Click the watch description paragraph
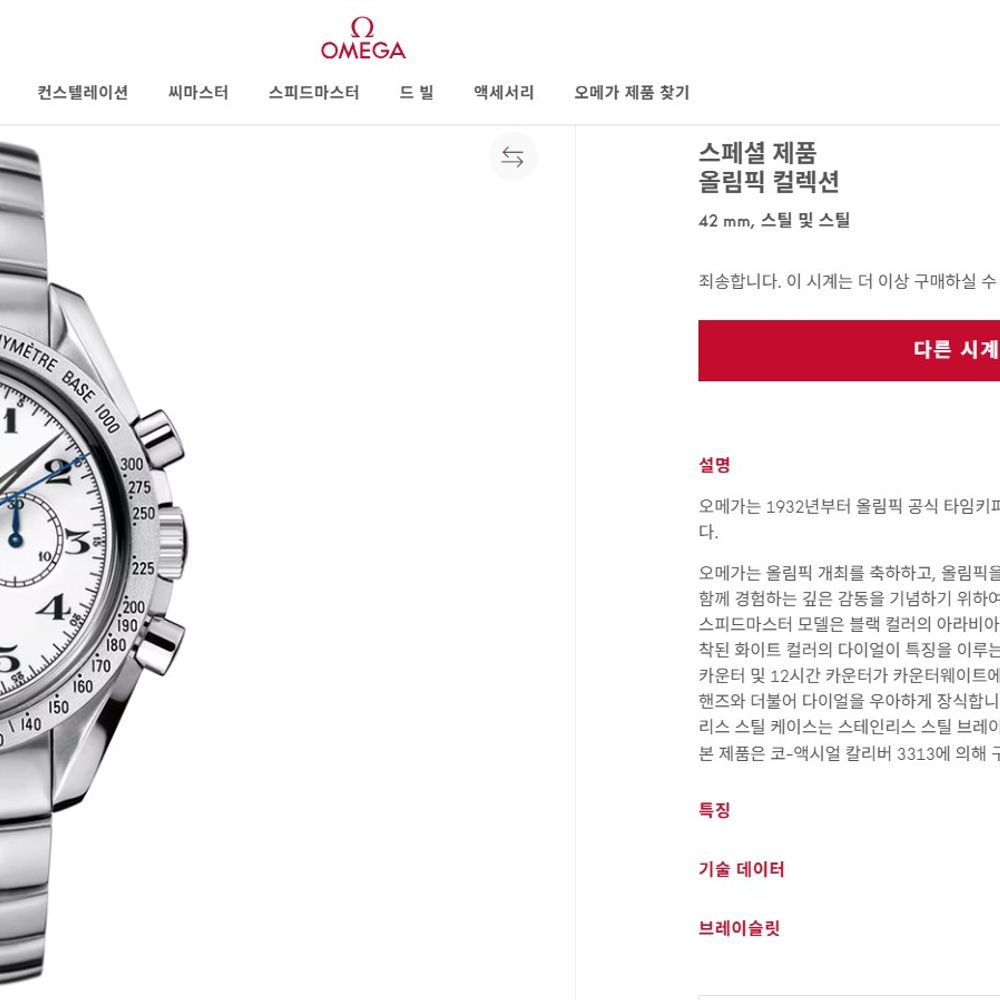Viewport: 1000px width, 1000px height. click(849, 663)
